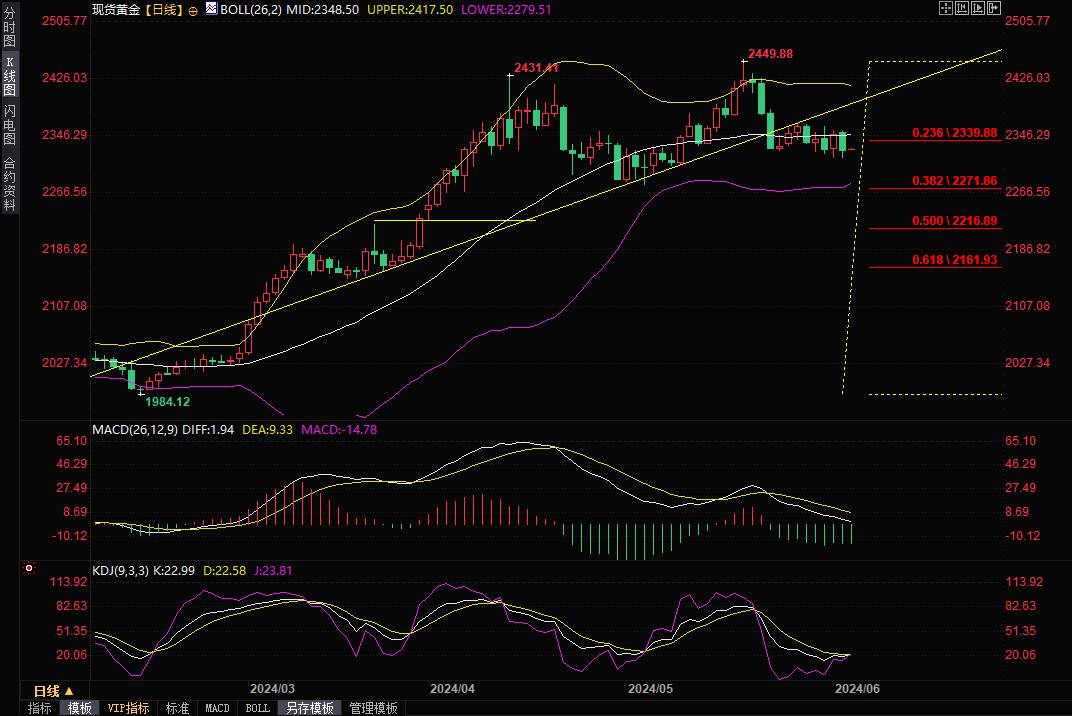Apply the BOLL template at bottom bar
This screenshot has height=716, width=1072.
tap(257, 708)
